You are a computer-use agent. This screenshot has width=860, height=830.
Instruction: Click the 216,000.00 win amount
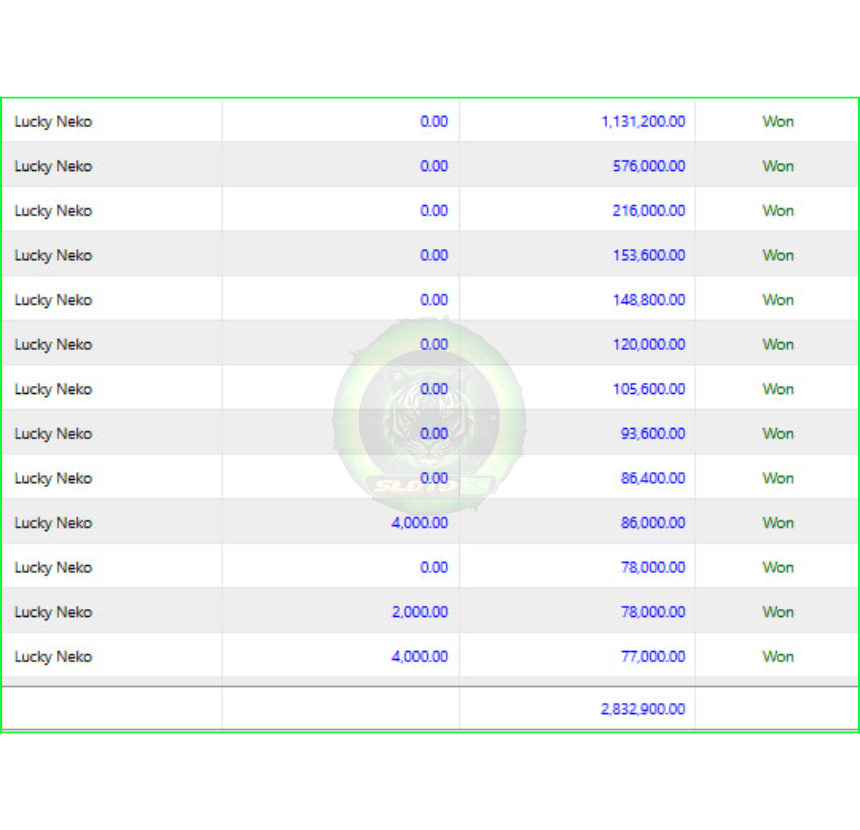click(649, 211)
